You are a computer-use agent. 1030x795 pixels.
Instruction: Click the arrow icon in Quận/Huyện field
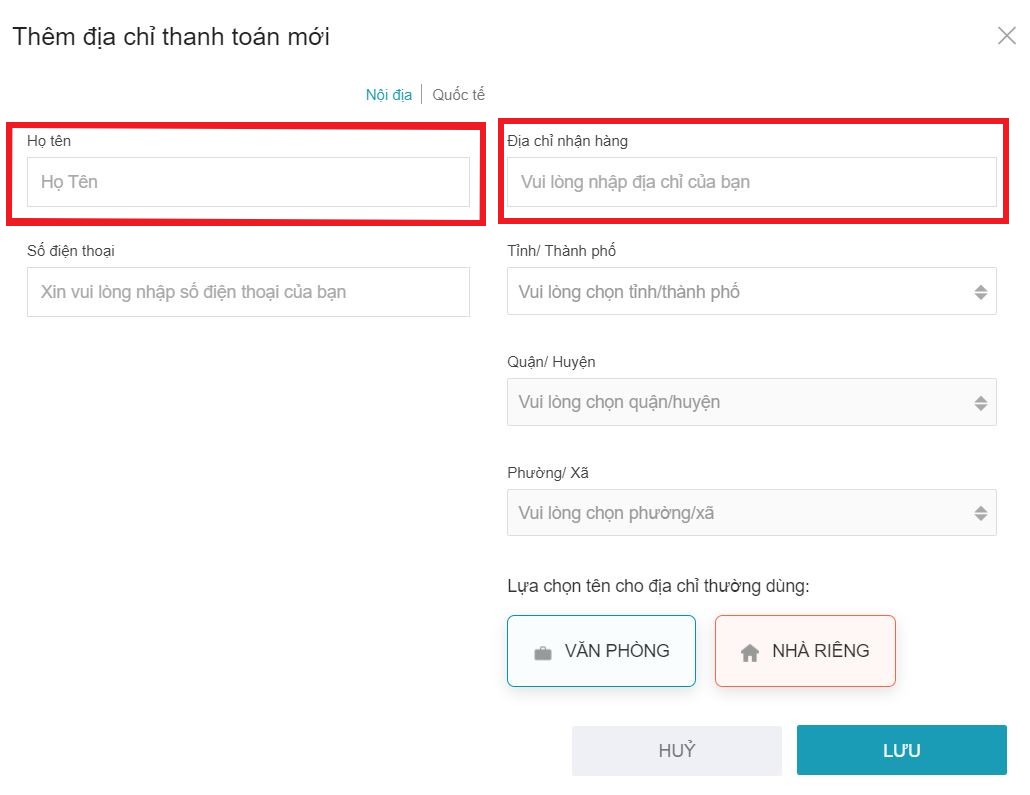(x=980, y=403)
